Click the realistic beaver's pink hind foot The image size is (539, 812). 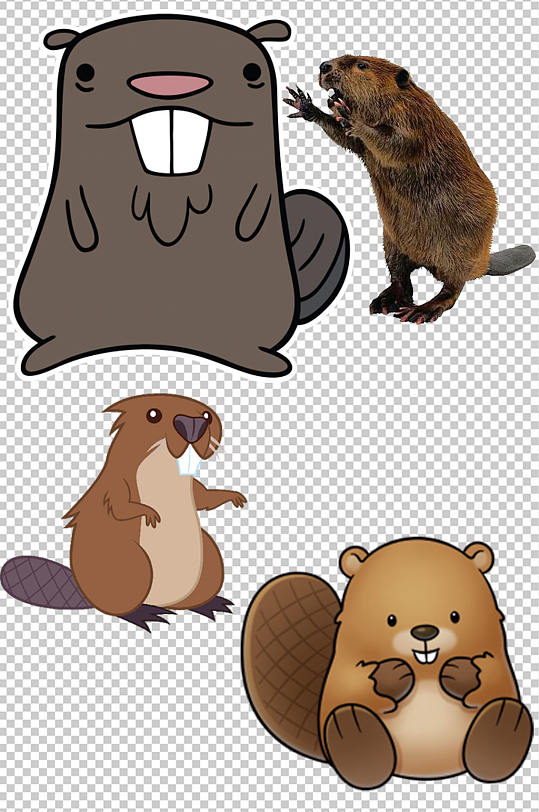[414, 314]
